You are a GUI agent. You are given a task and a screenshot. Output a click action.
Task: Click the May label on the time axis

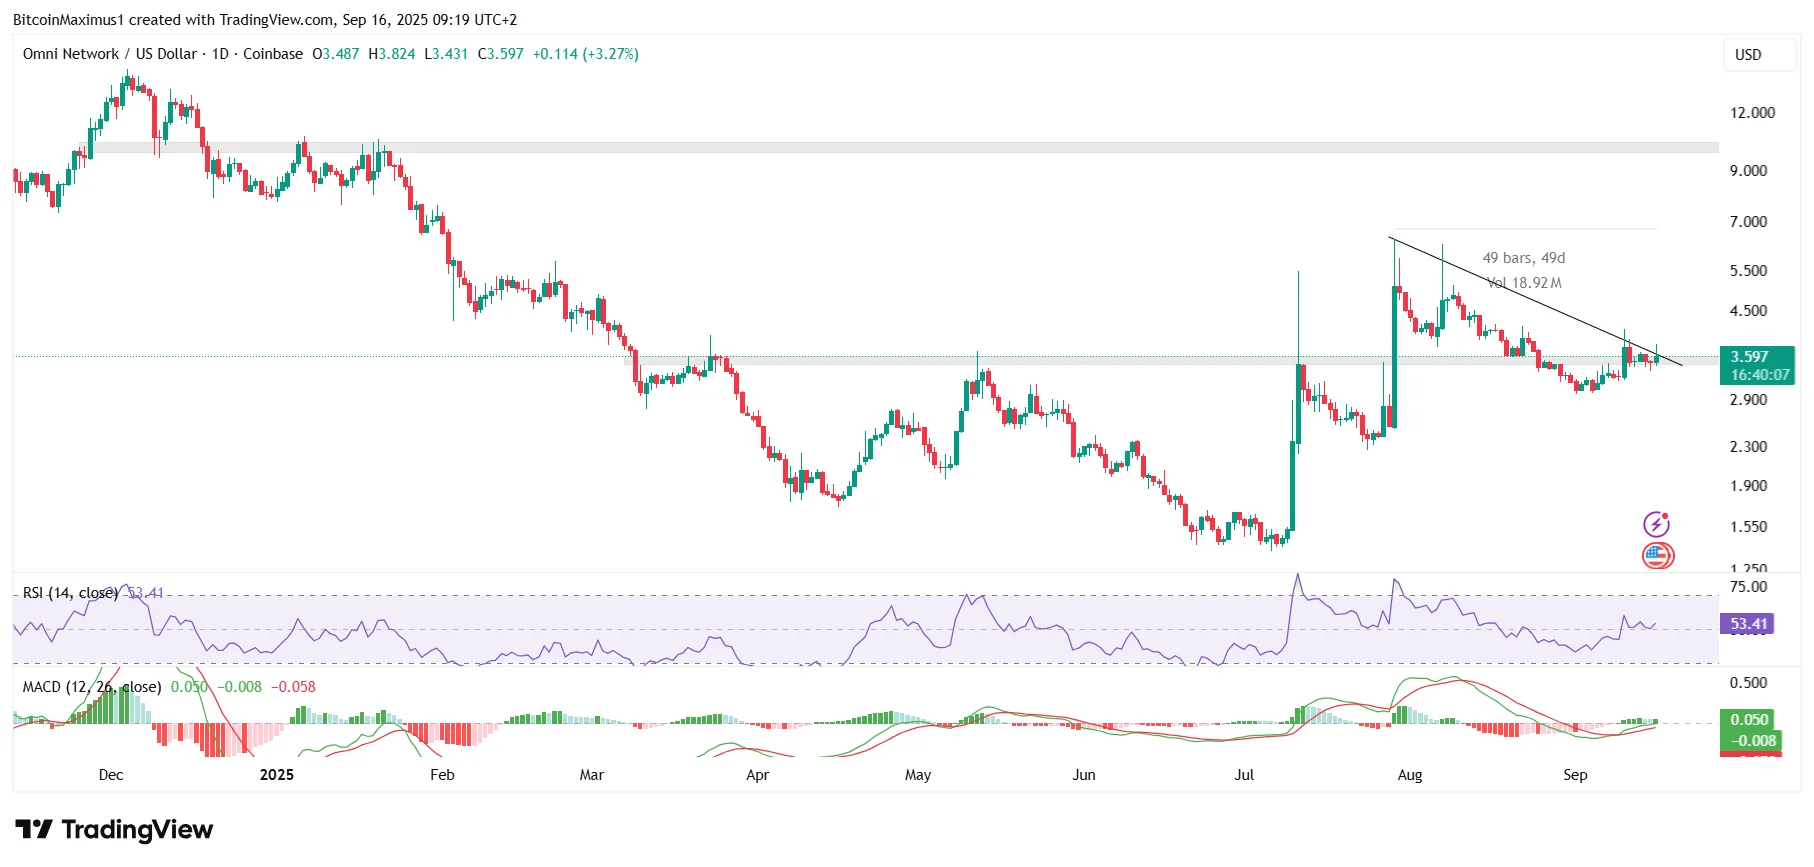918,775
